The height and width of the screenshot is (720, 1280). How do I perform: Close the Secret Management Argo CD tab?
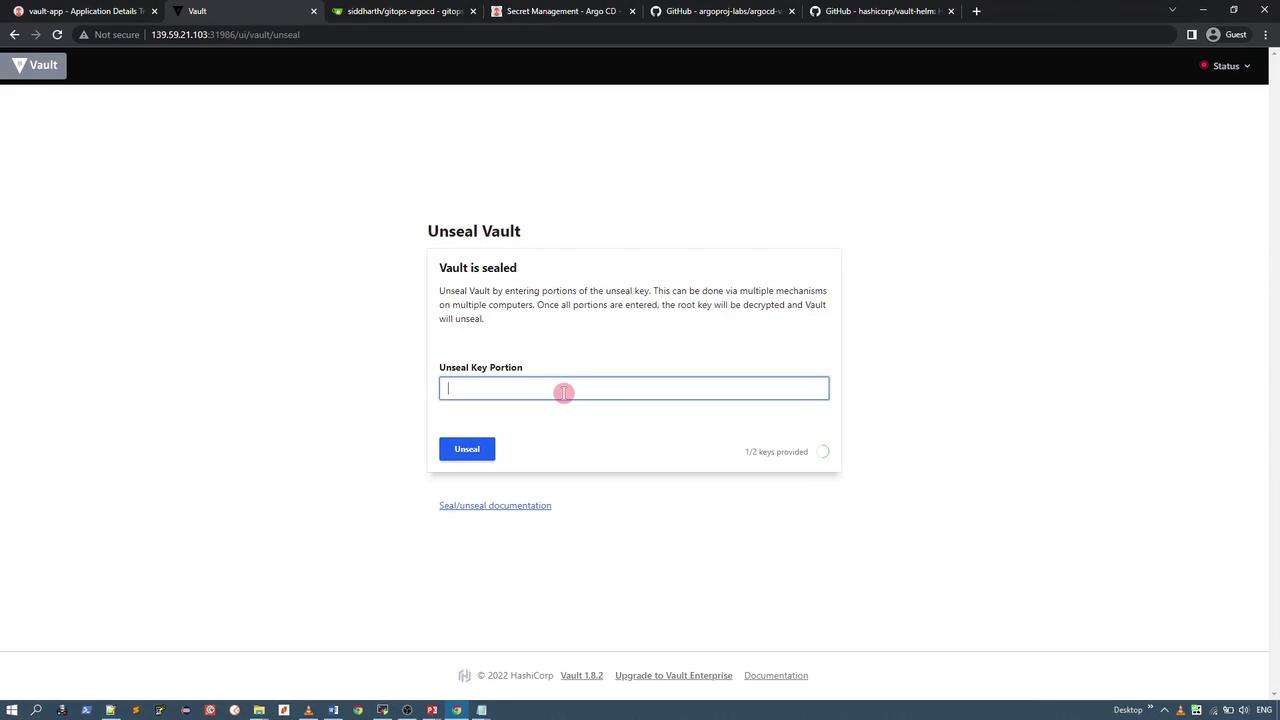(x=632, y=11)
